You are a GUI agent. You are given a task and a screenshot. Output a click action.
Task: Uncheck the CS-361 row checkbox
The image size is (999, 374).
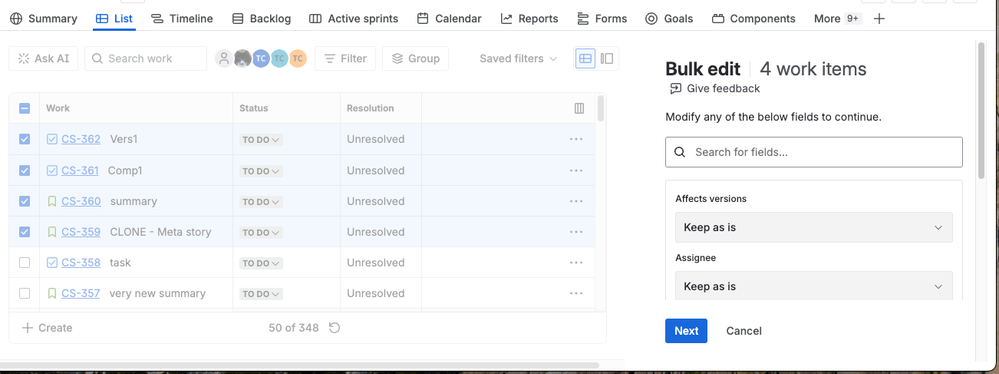click(24, 170)
